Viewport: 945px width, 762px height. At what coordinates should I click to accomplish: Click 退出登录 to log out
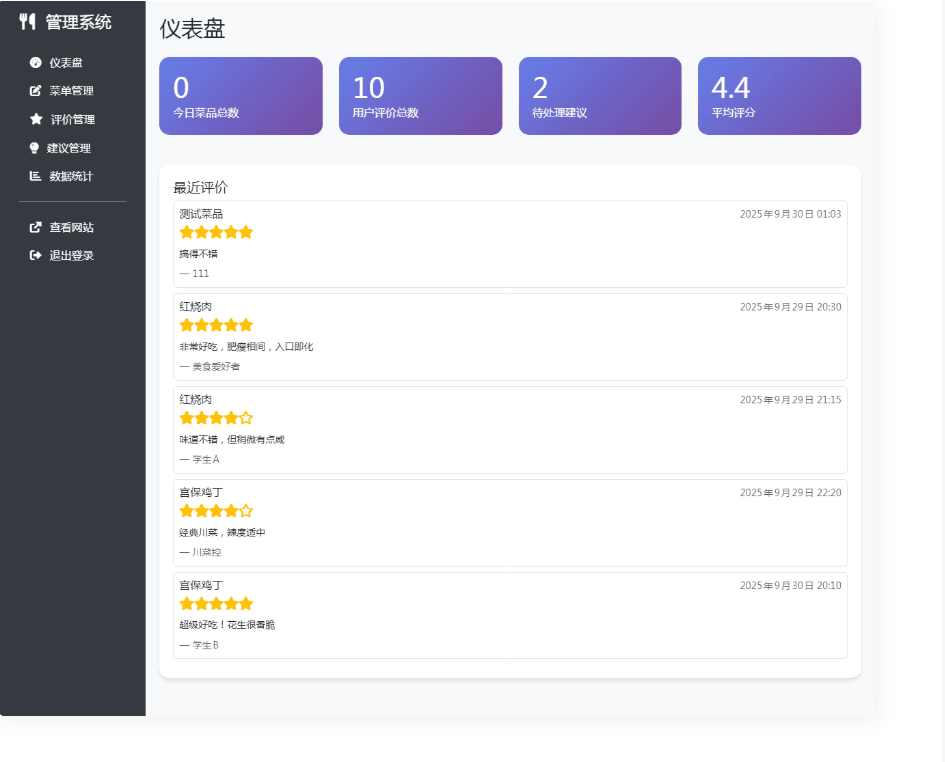pyautogui.click(x=71, y=255)
